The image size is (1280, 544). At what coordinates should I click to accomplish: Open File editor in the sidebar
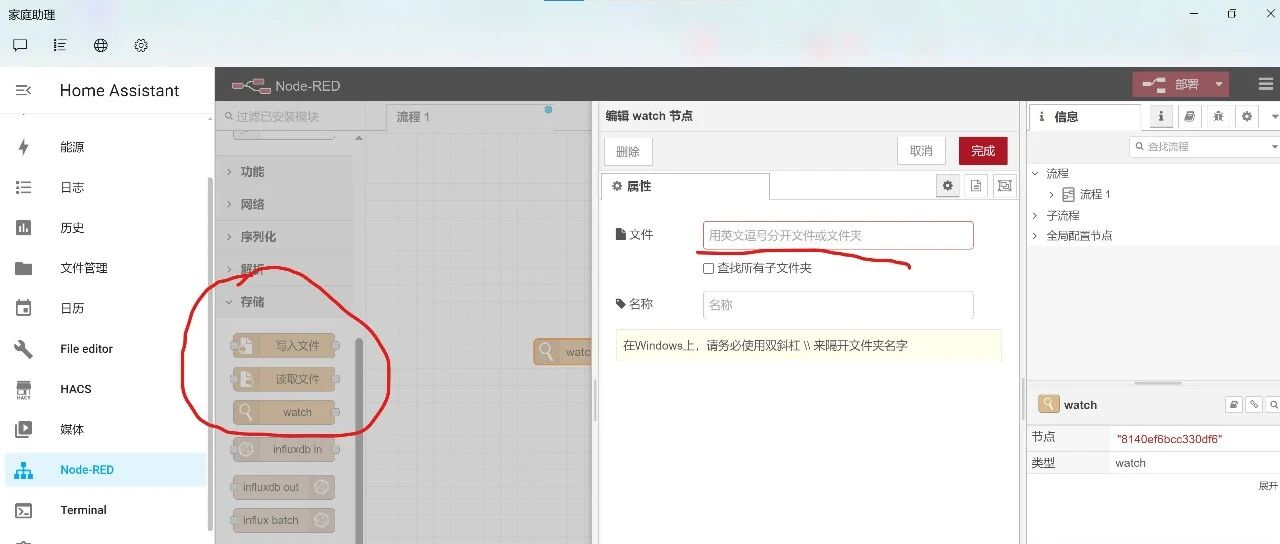105,349
